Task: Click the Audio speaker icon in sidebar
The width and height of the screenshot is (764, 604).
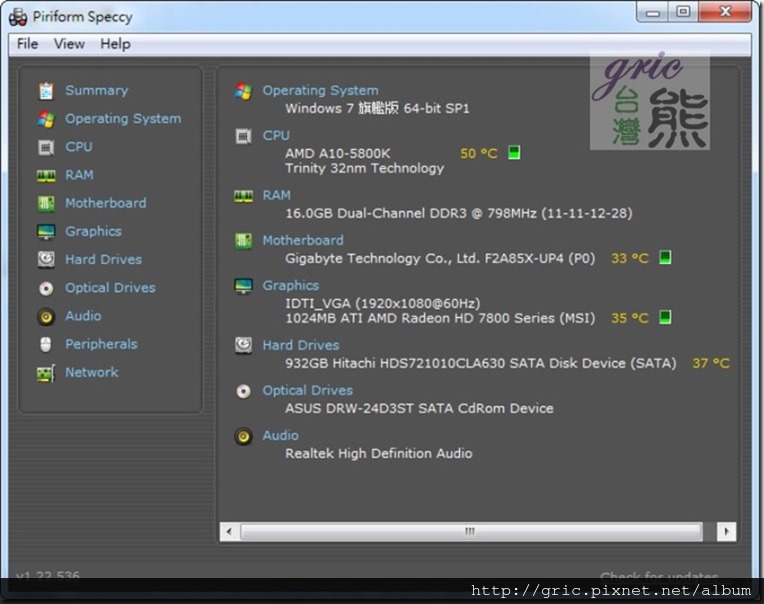Action: click(x=46, y=317)
